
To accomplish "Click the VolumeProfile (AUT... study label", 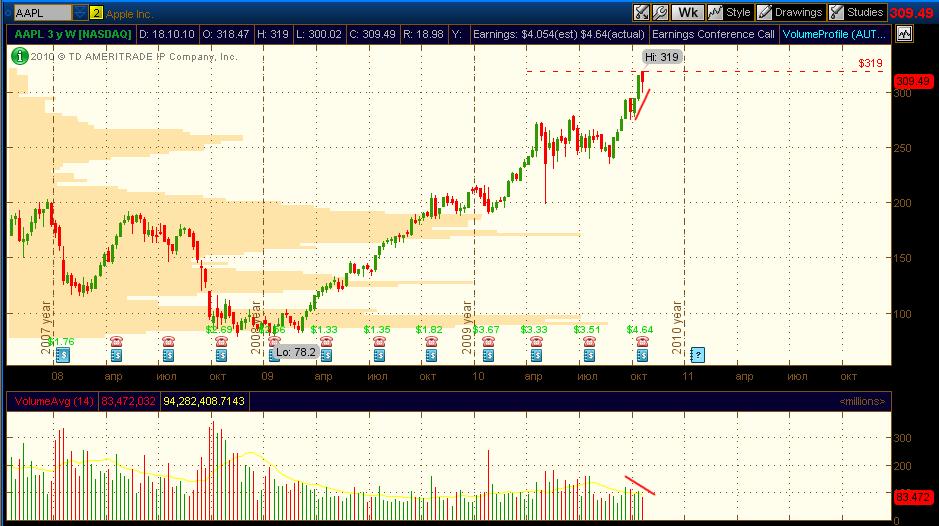I will (834, 34).
